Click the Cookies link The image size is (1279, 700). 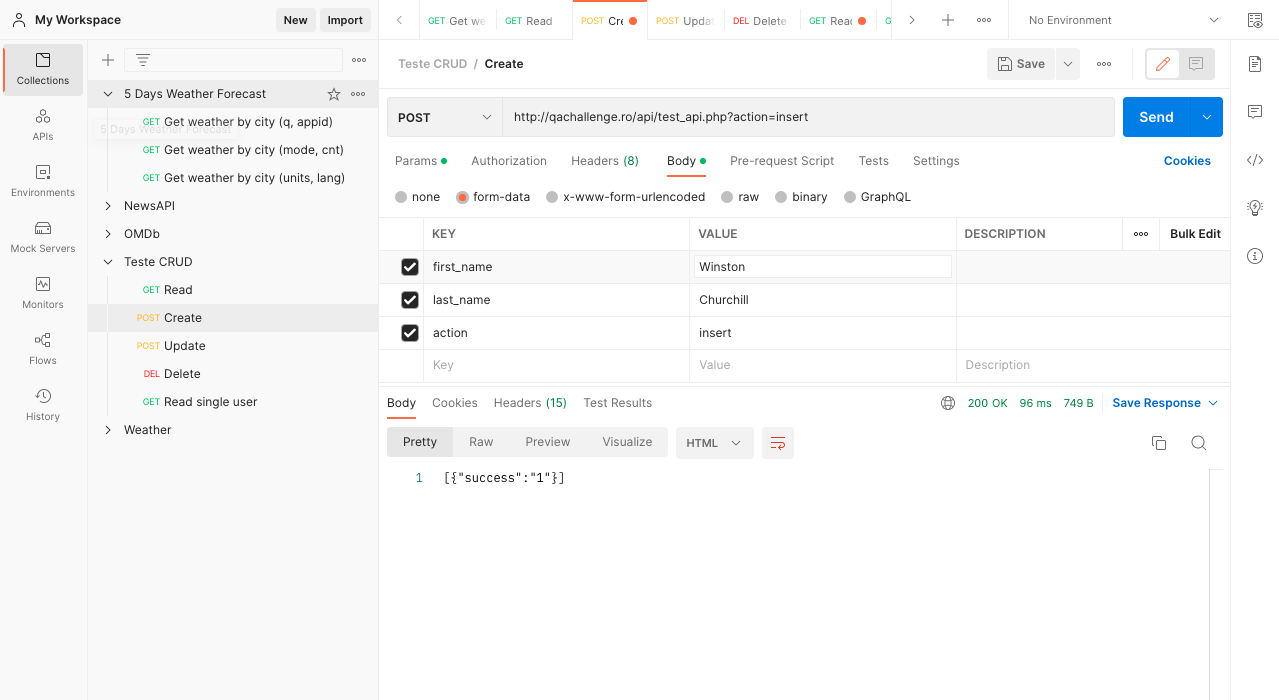[x=1187, y=161]
